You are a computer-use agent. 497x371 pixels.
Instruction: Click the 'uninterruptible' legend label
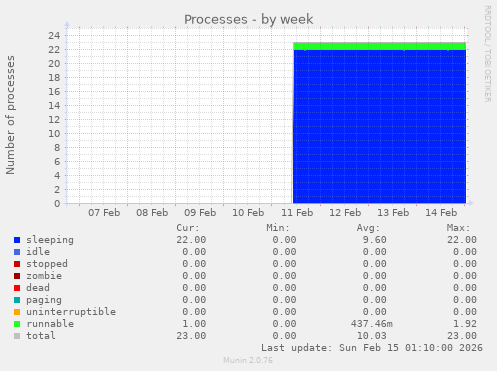(x=71, y=312)
